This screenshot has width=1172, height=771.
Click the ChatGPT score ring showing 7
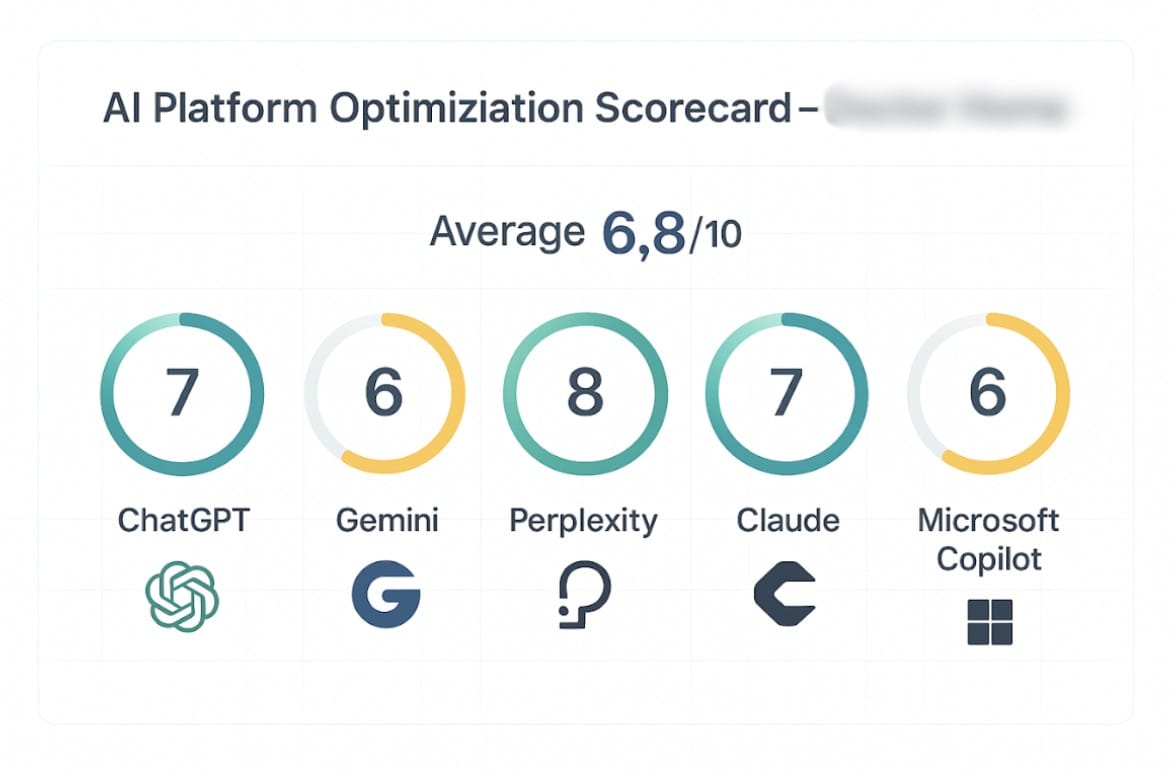tap(182, 394)
